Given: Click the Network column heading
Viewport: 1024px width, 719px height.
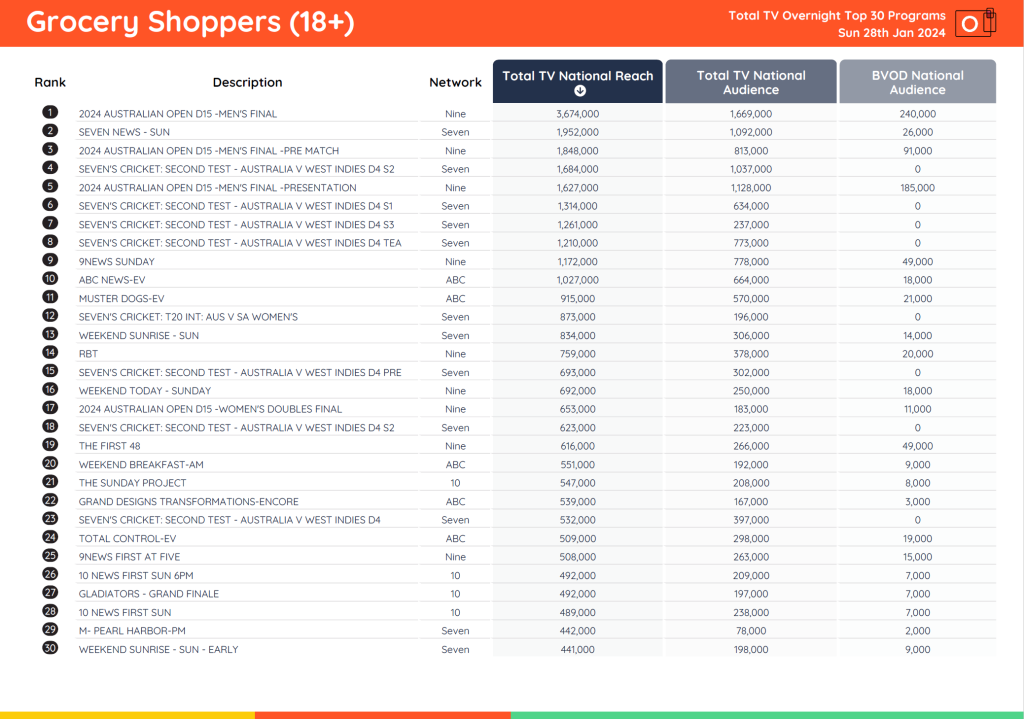Looking at the screenshot, I should [455, 82].
